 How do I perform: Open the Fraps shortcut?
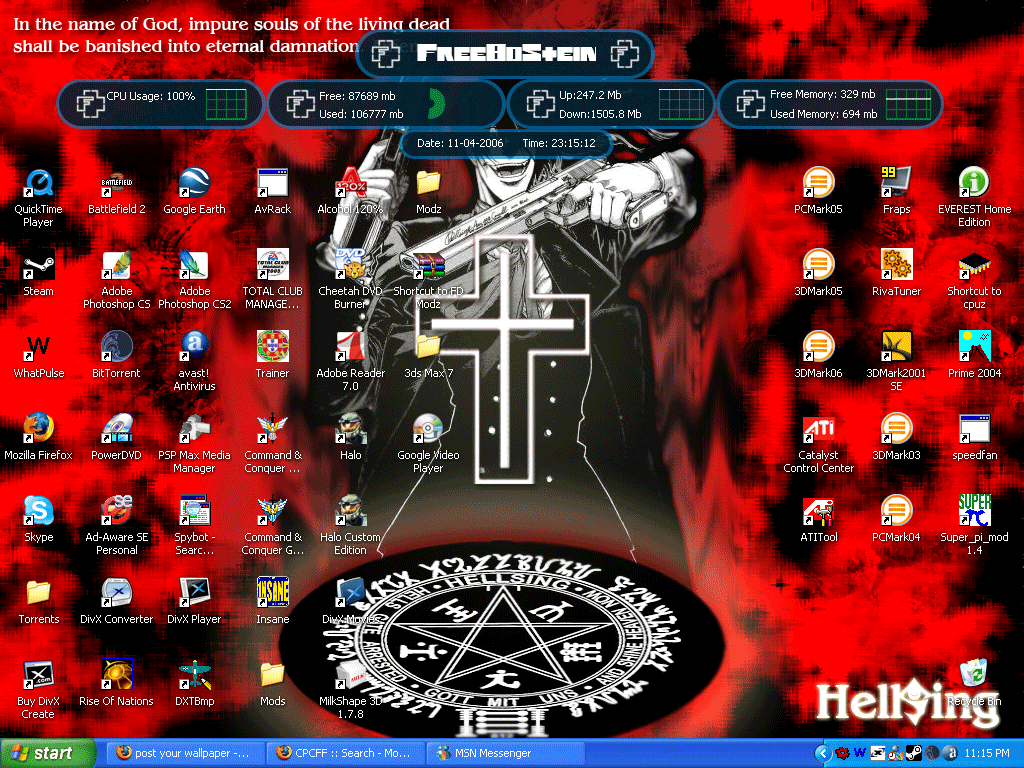896,184
